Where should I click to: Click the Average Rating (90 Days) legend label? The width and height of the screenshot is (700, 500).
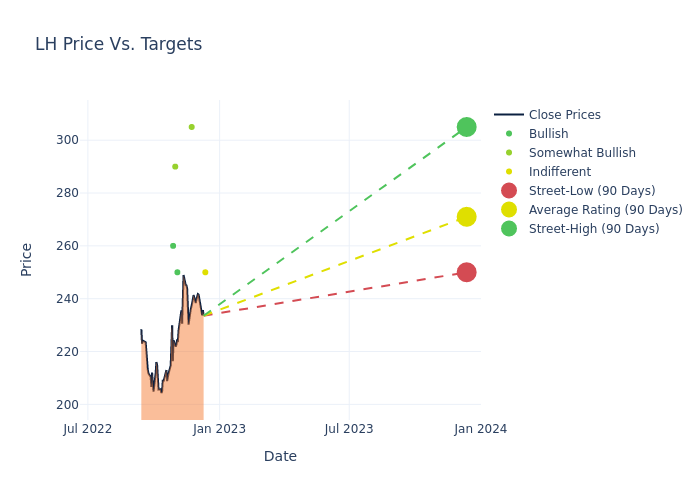(605, 210)
